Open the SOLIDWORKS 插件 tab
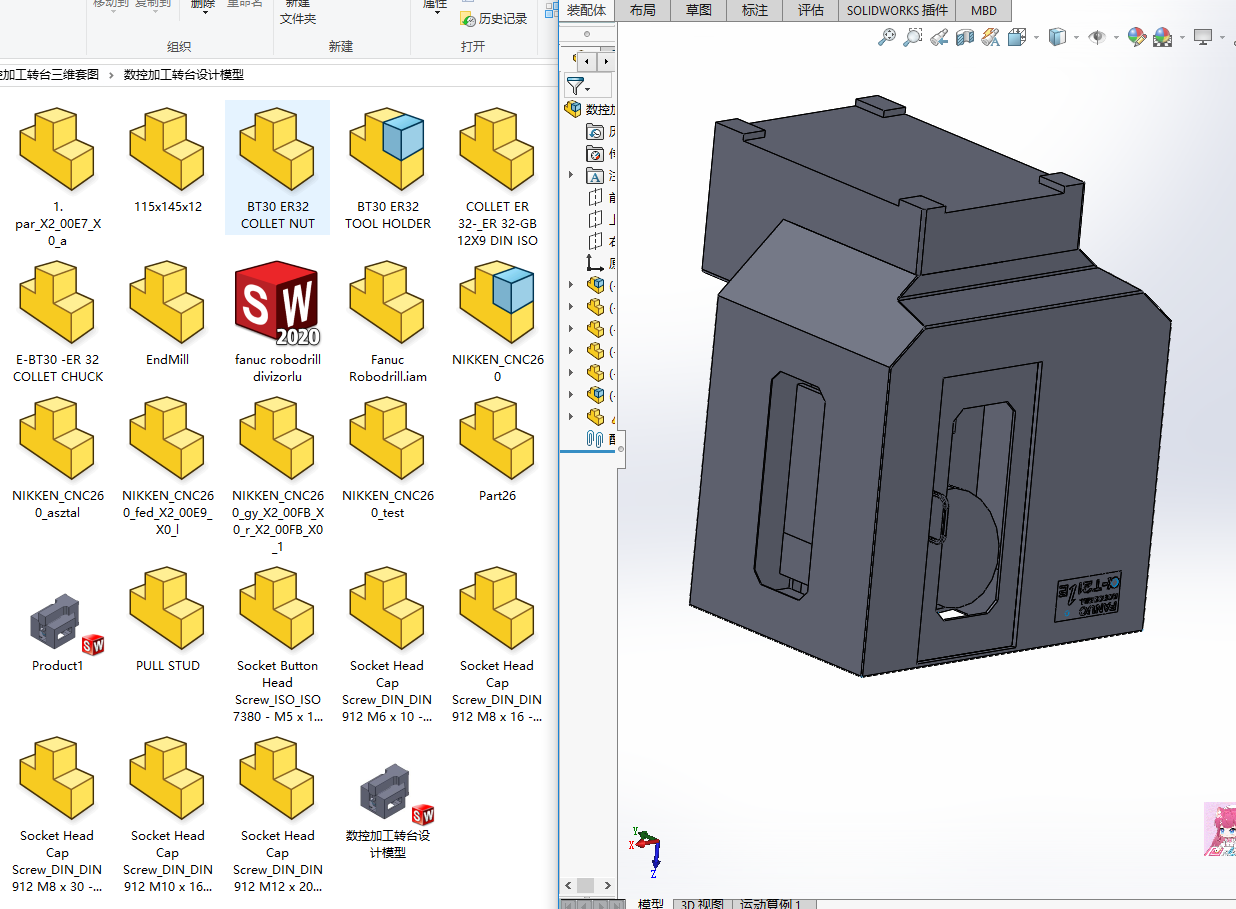This screenshot has height=909, width=1236. pos(897,10)
